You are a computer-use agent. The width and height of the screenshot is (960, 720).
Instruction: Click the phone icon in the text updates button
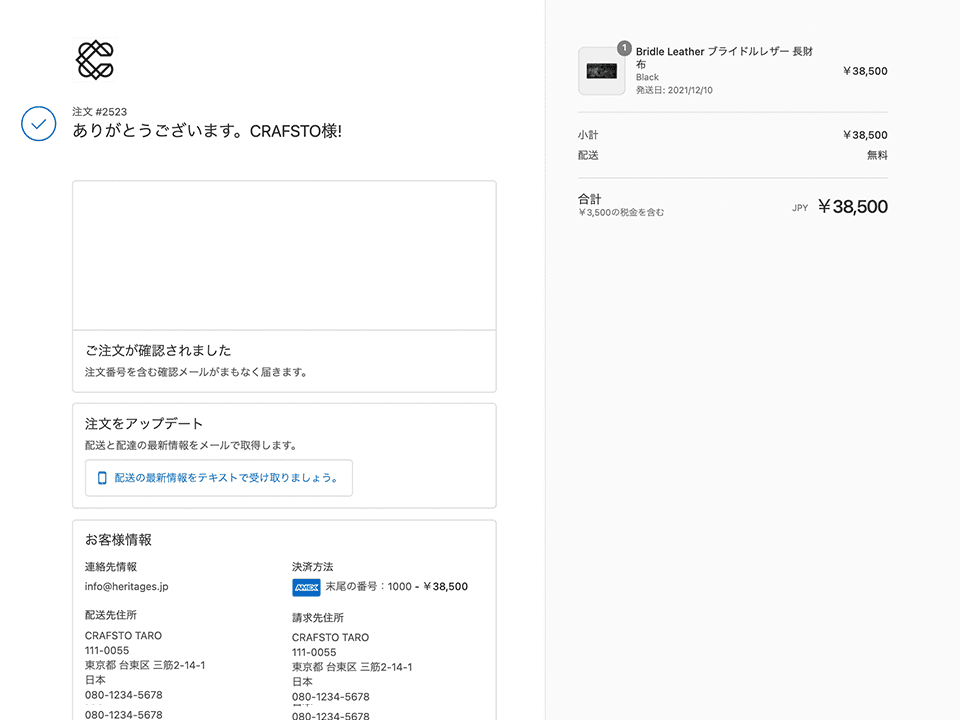[x=102, y=478]
